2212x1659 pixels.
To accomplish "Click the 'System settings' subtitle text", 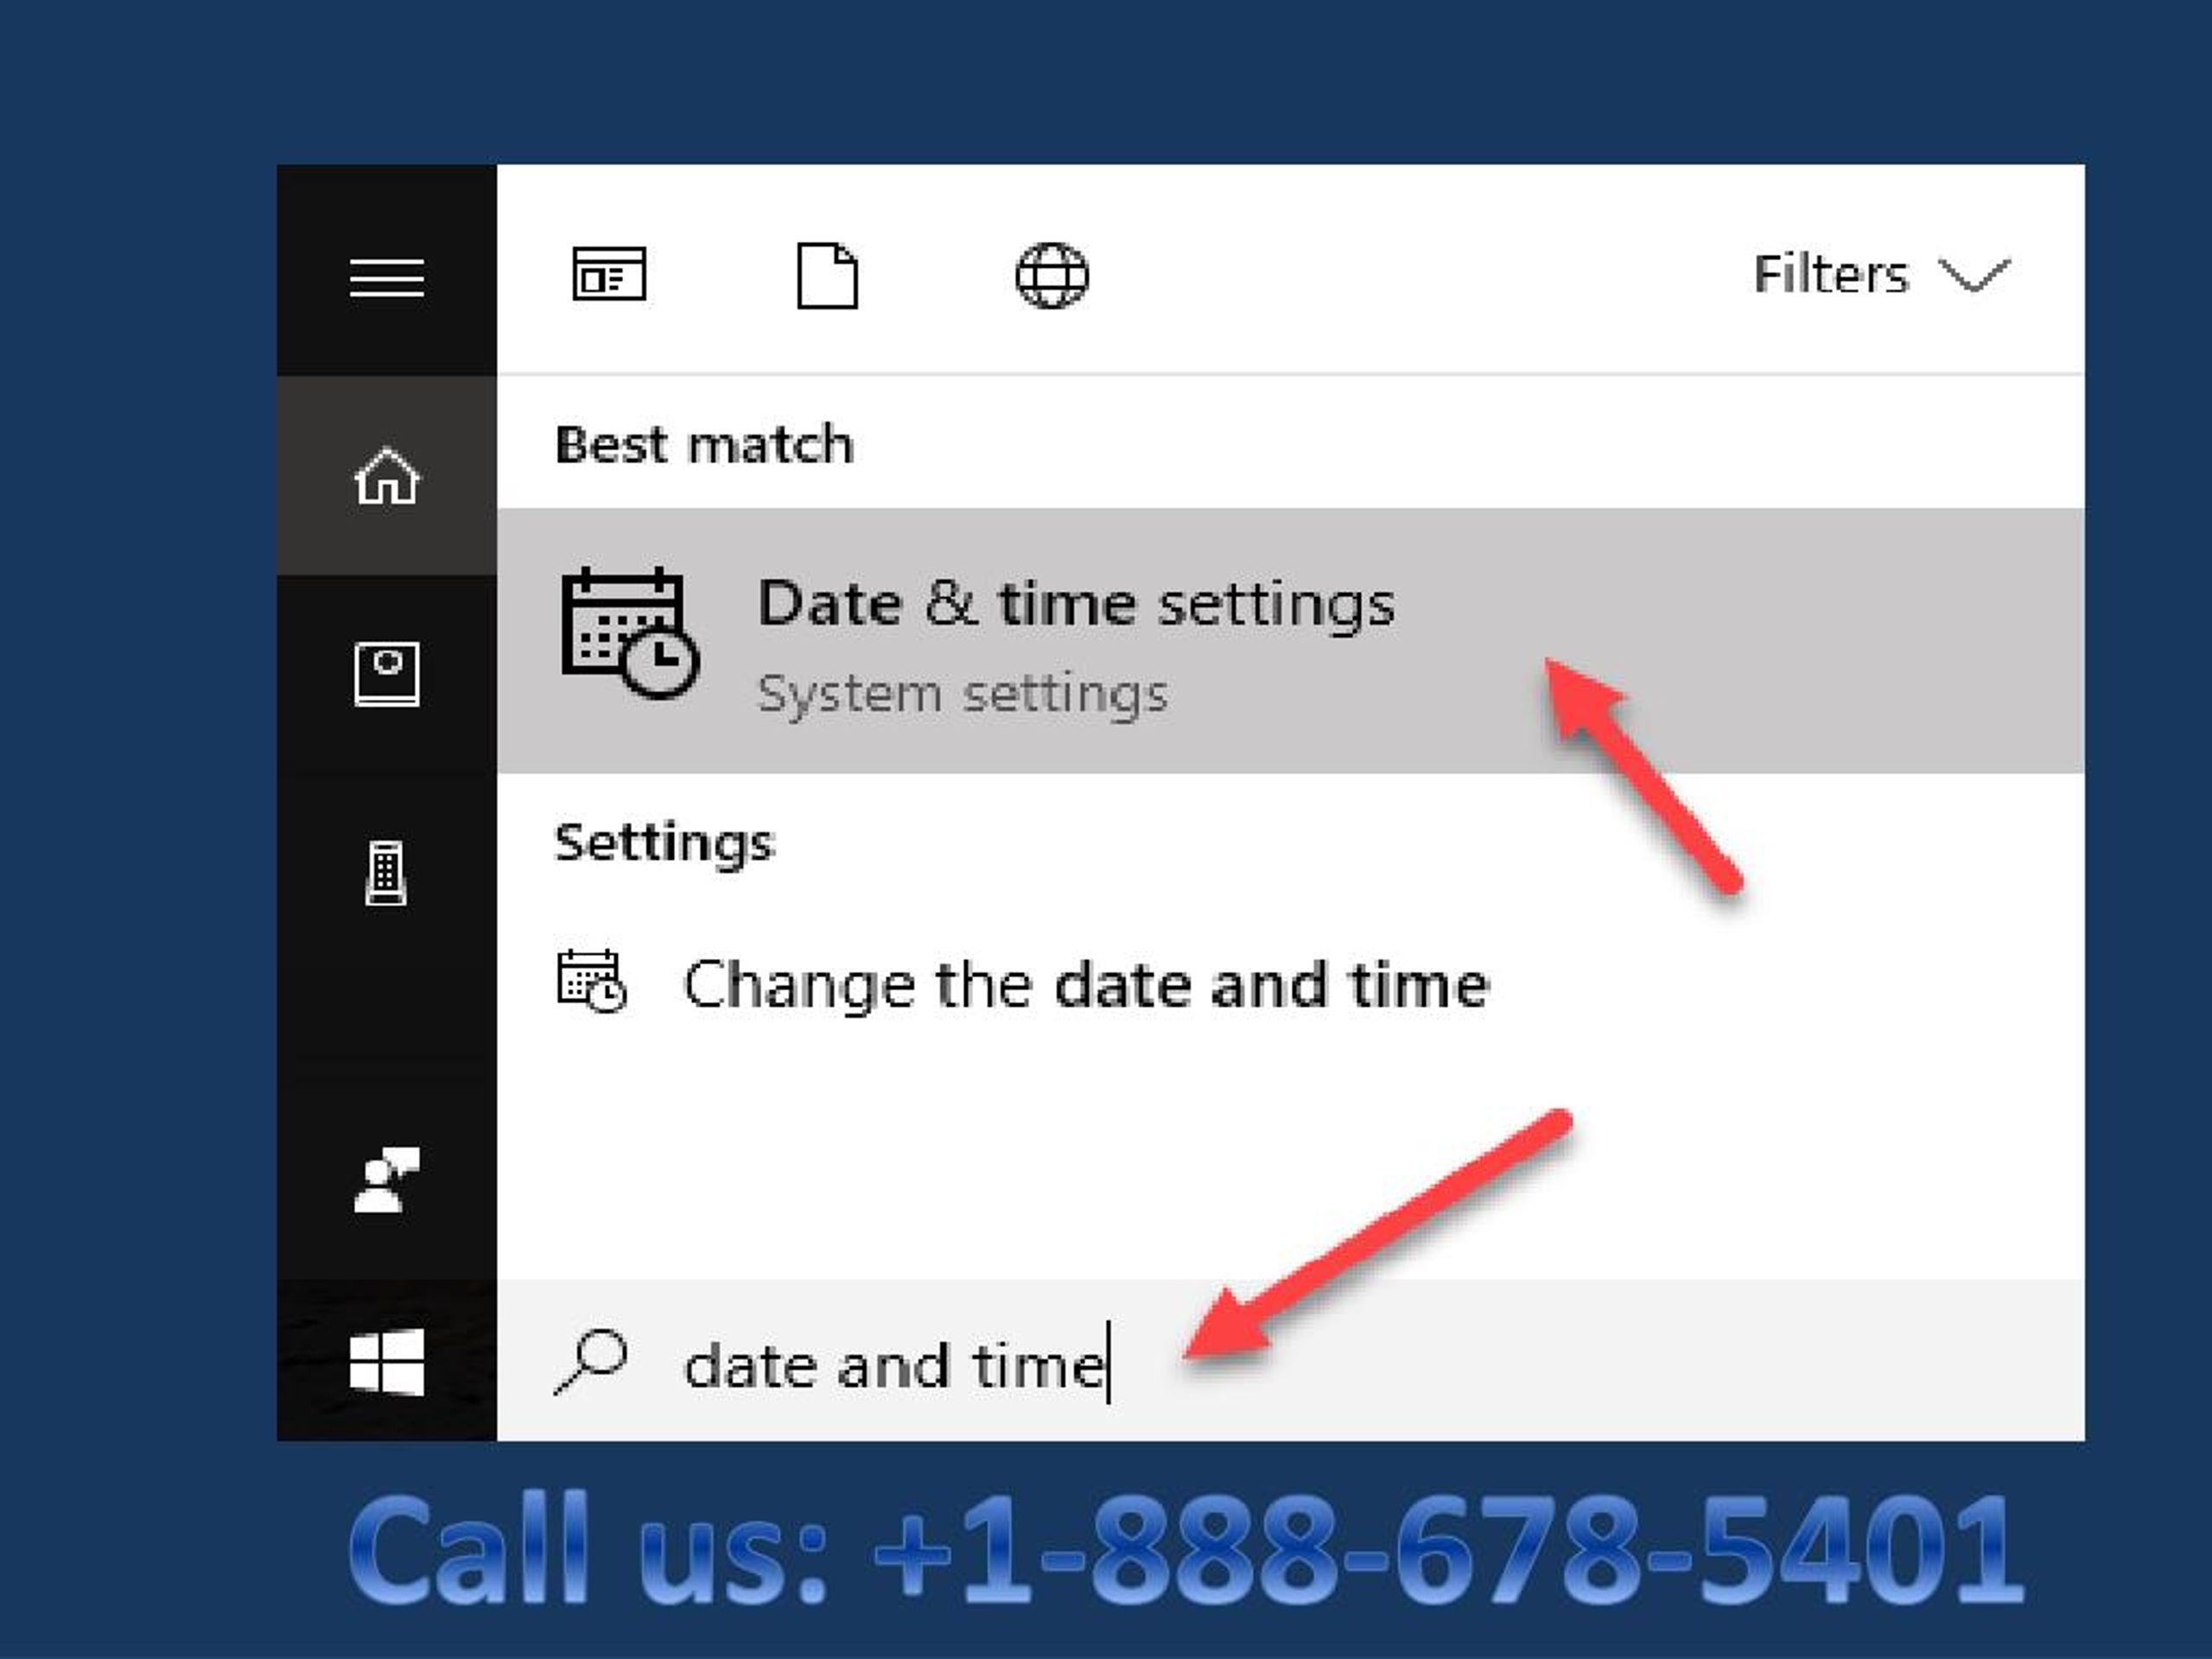I will click(x=962, y=694).
